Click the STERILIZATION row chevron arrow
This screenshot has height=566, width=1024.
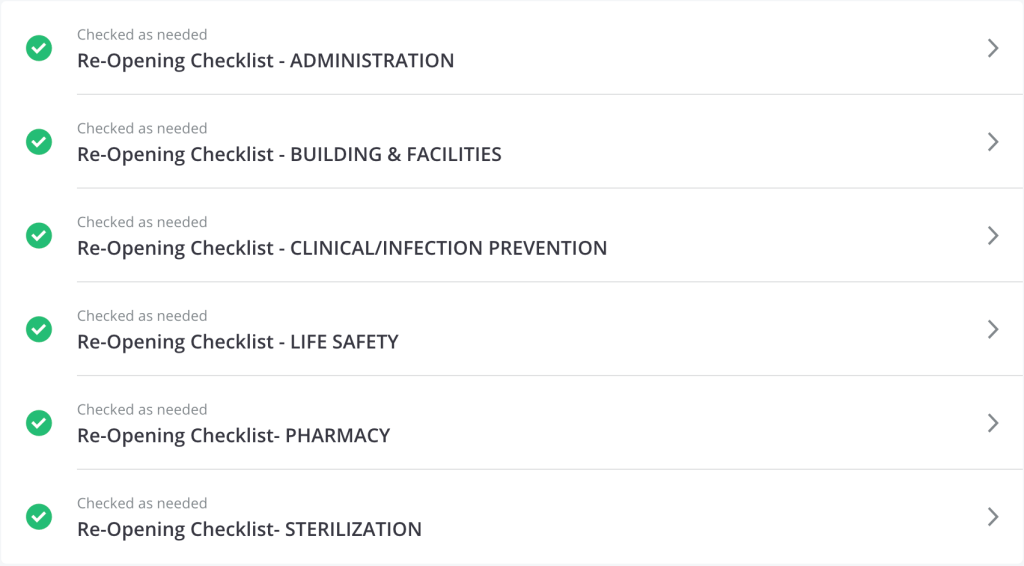tap(993, 517)
